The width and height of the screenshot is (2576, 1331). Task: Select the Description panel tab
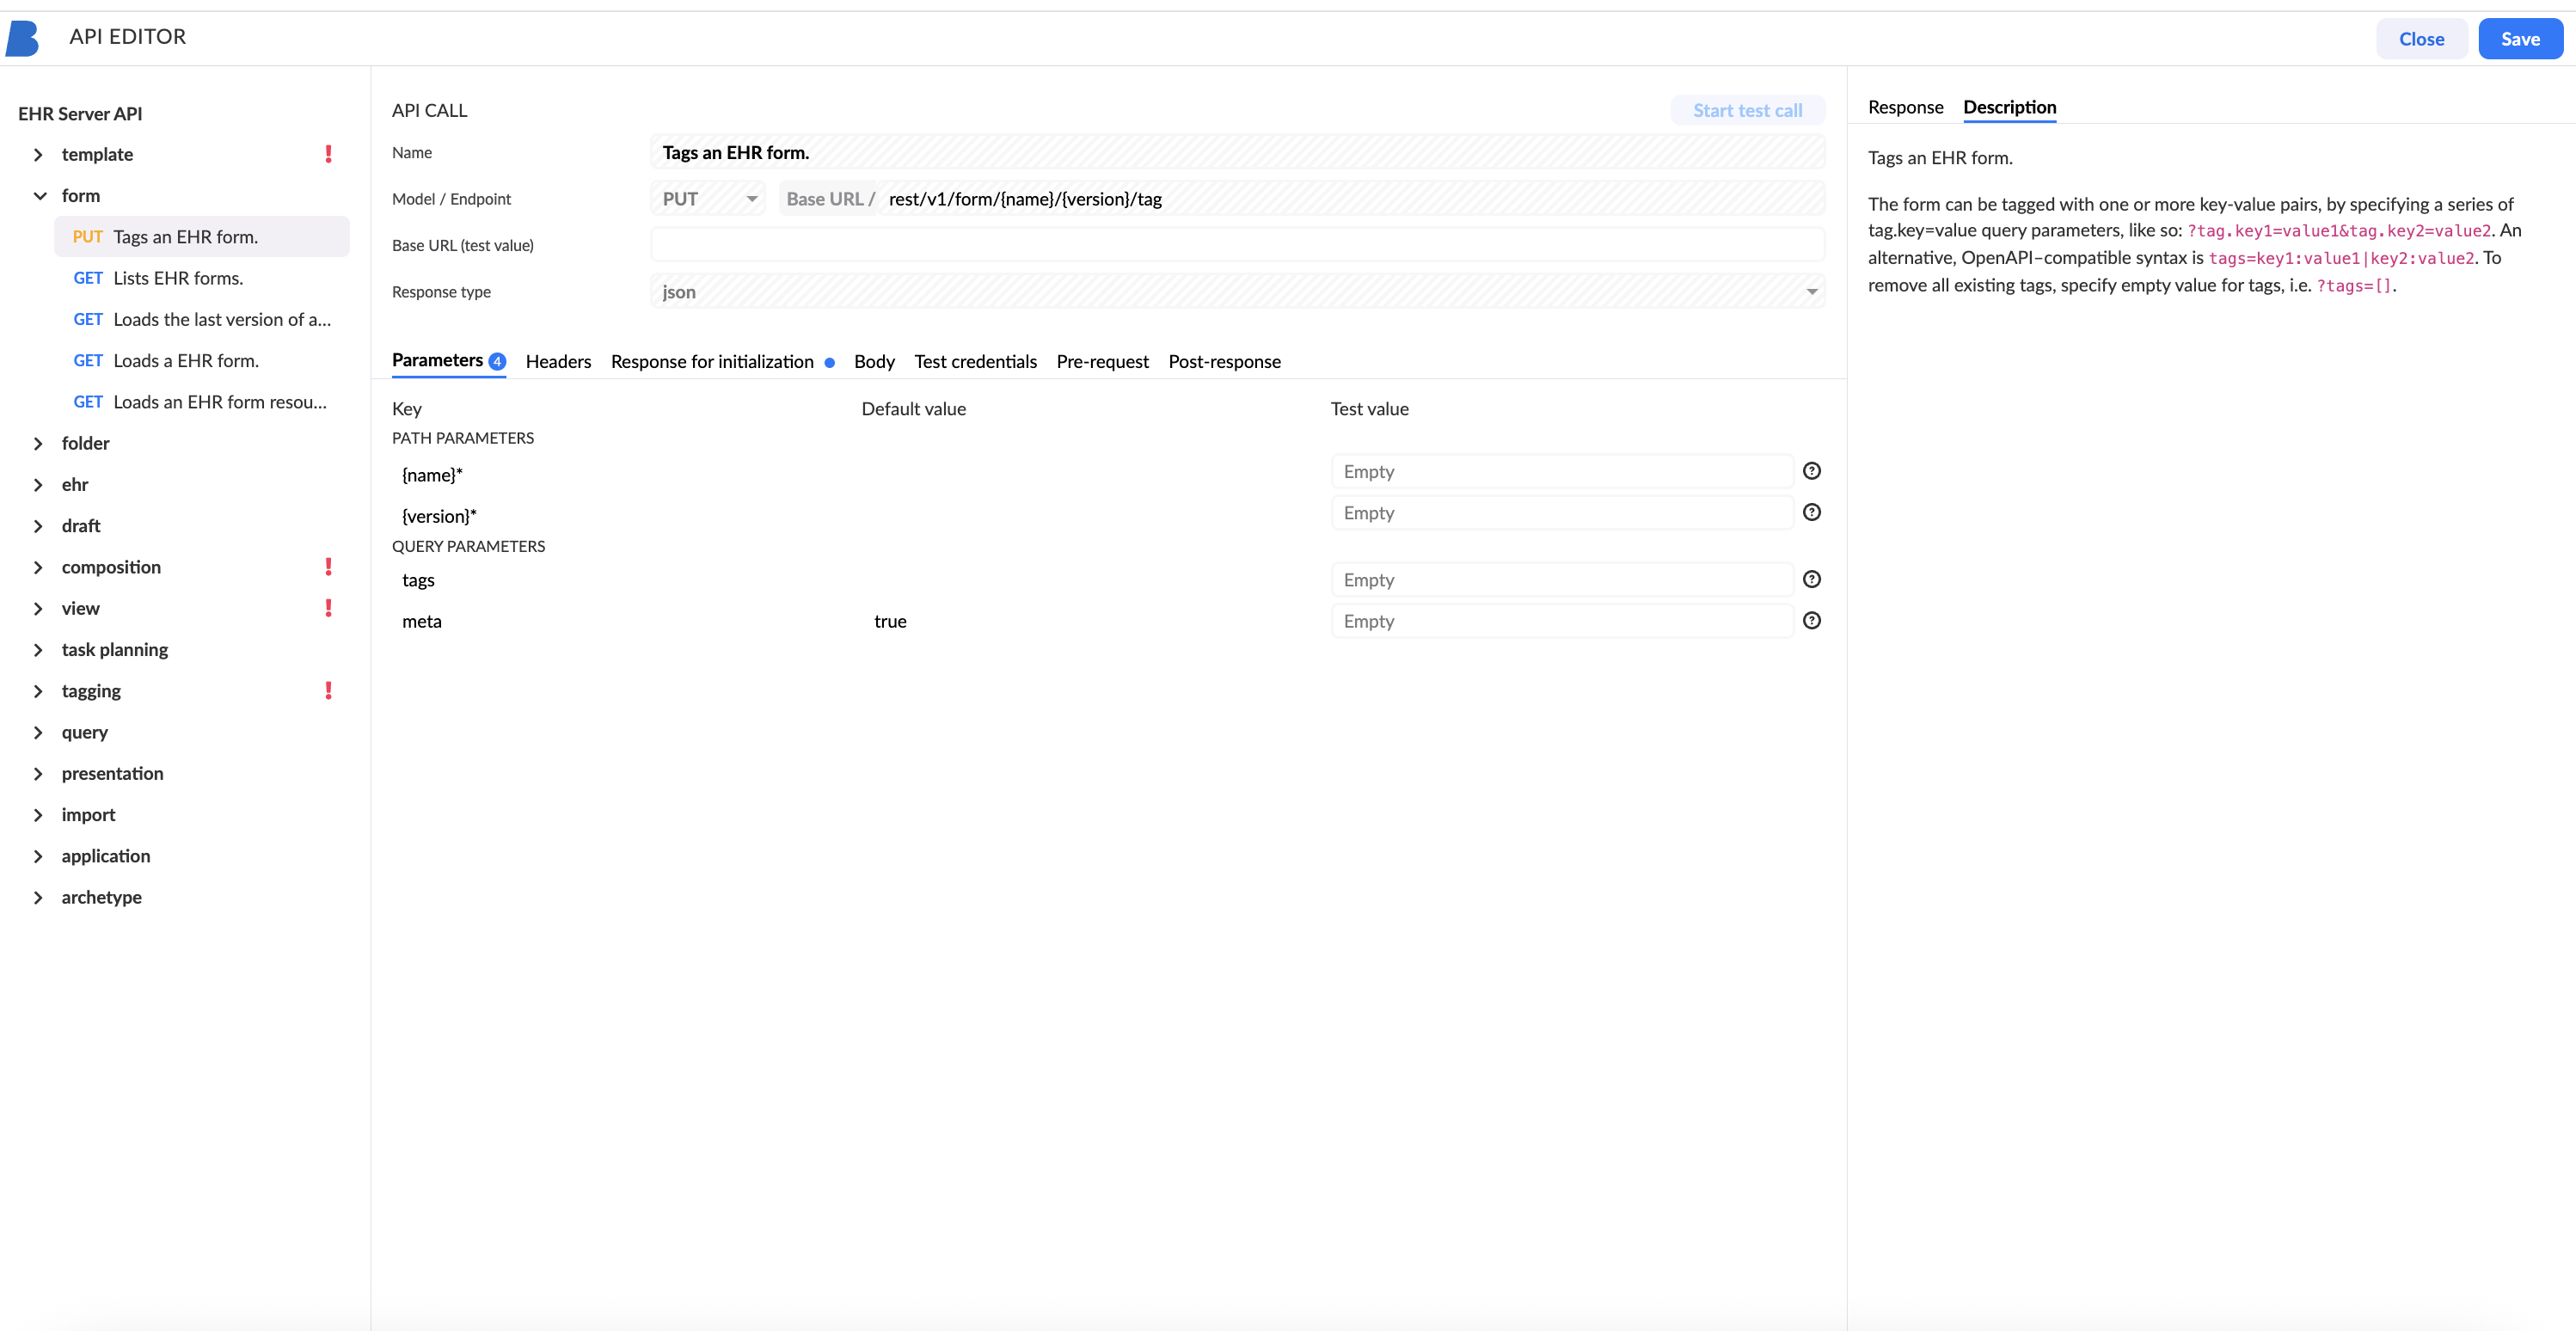2009,107
